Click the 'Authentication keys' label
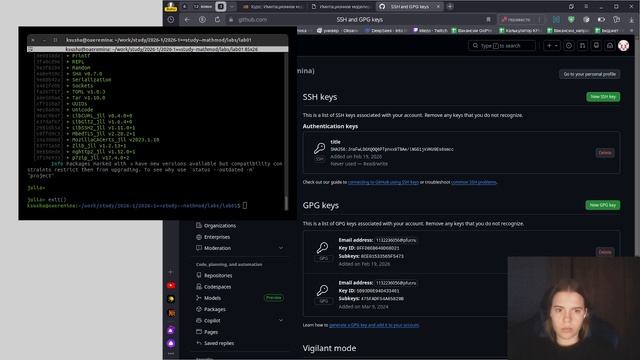 (x=330, y=127)
